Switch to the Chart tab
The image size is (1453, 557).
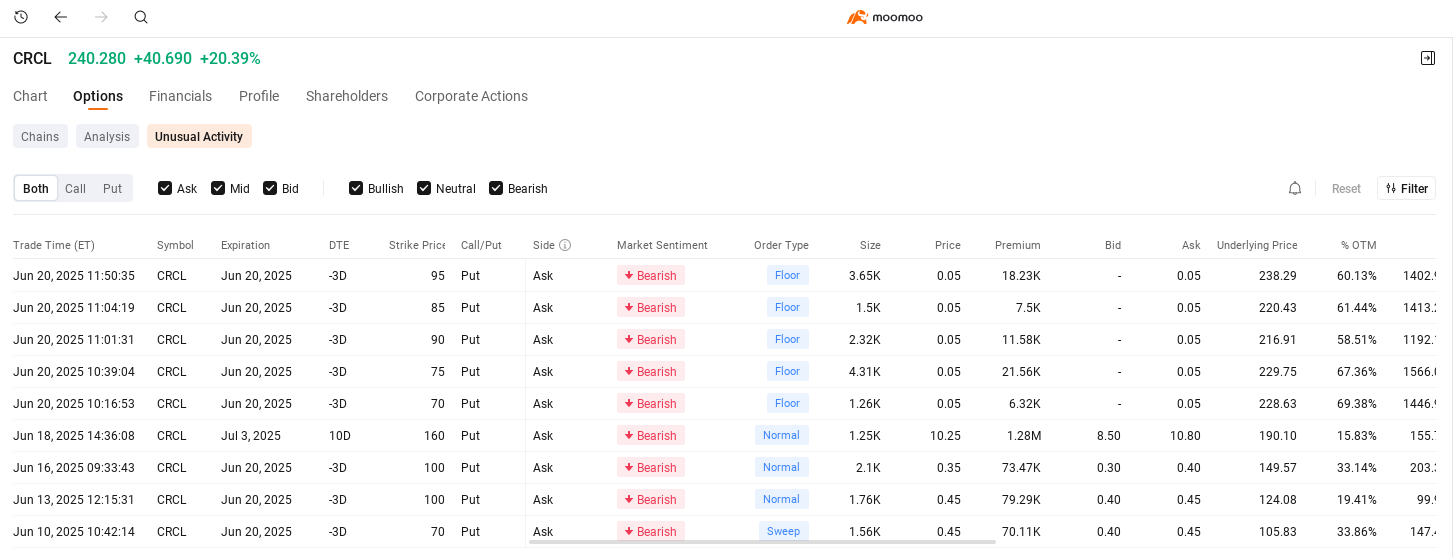(30, 96)
